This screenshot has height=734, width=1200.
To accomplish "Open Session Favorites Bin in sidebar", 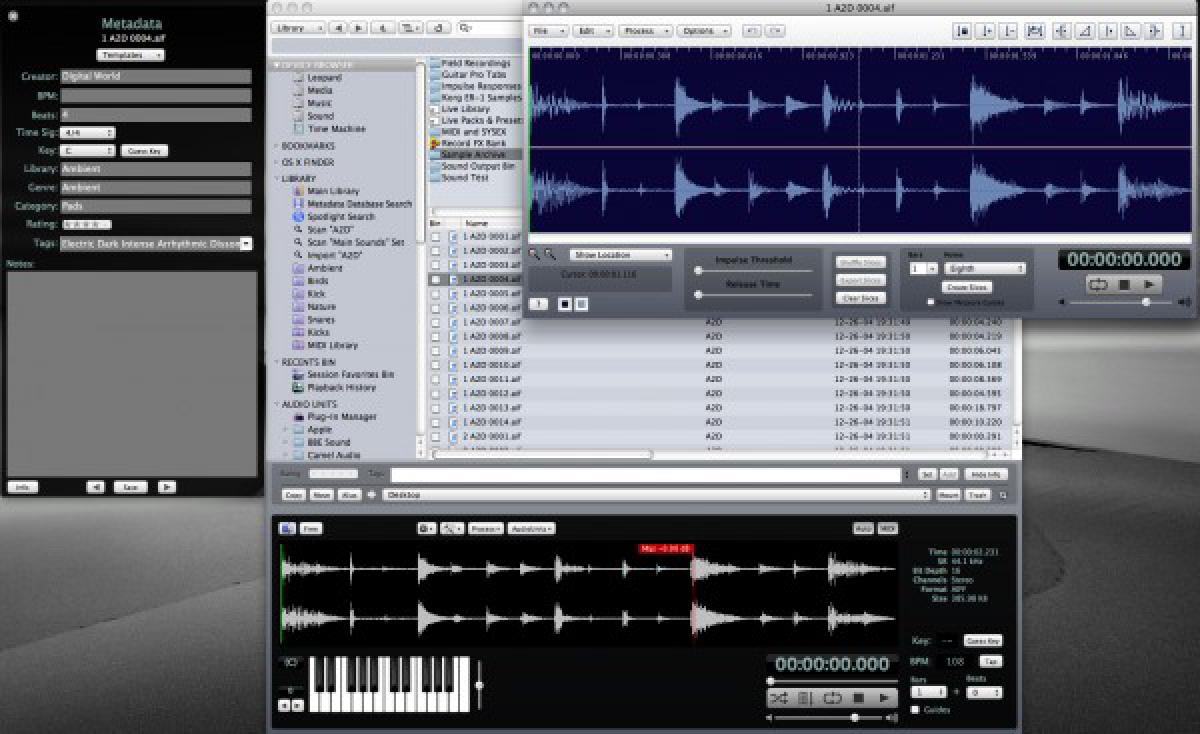I will click(350, 374).
